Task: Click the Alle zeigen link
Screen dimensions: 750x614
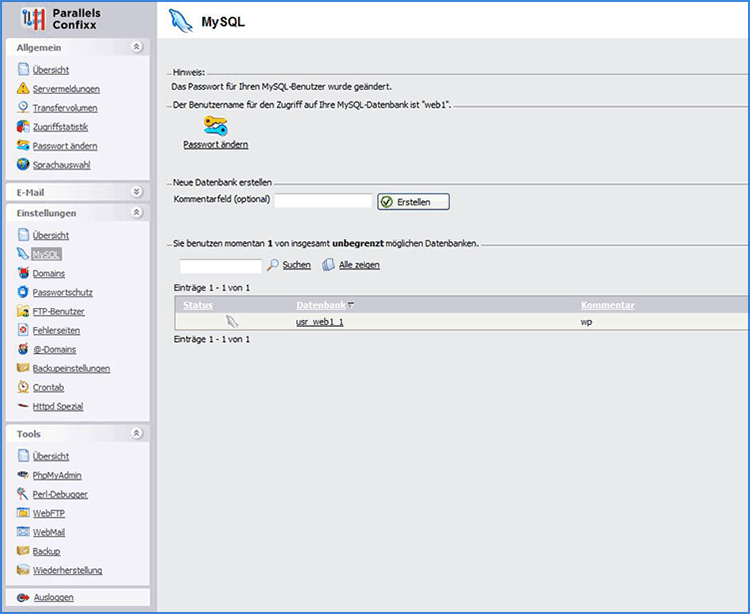Action: tap(359, 265)
